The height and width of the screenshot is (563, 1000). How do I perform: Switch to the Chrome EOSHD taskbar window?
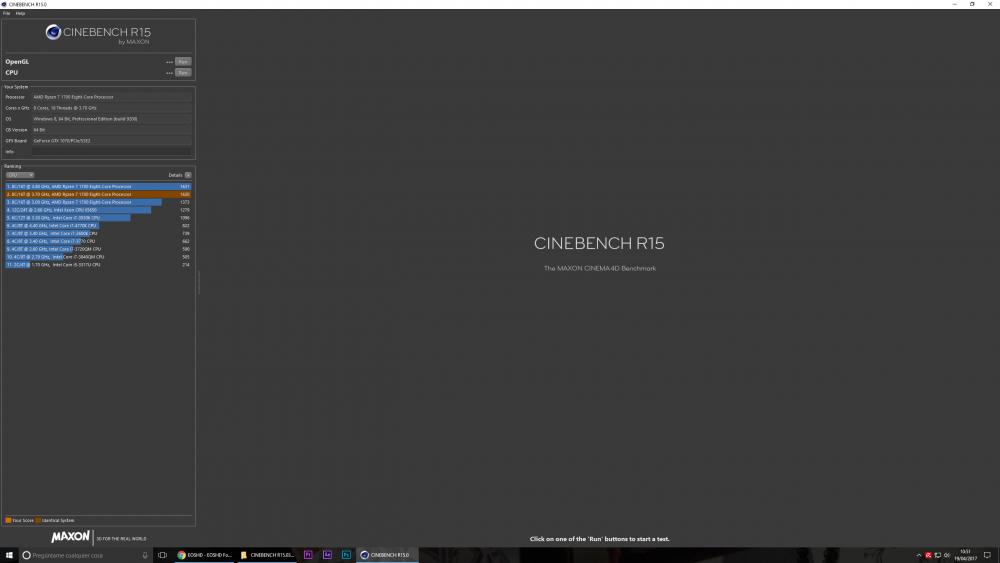tap(205, 555)
